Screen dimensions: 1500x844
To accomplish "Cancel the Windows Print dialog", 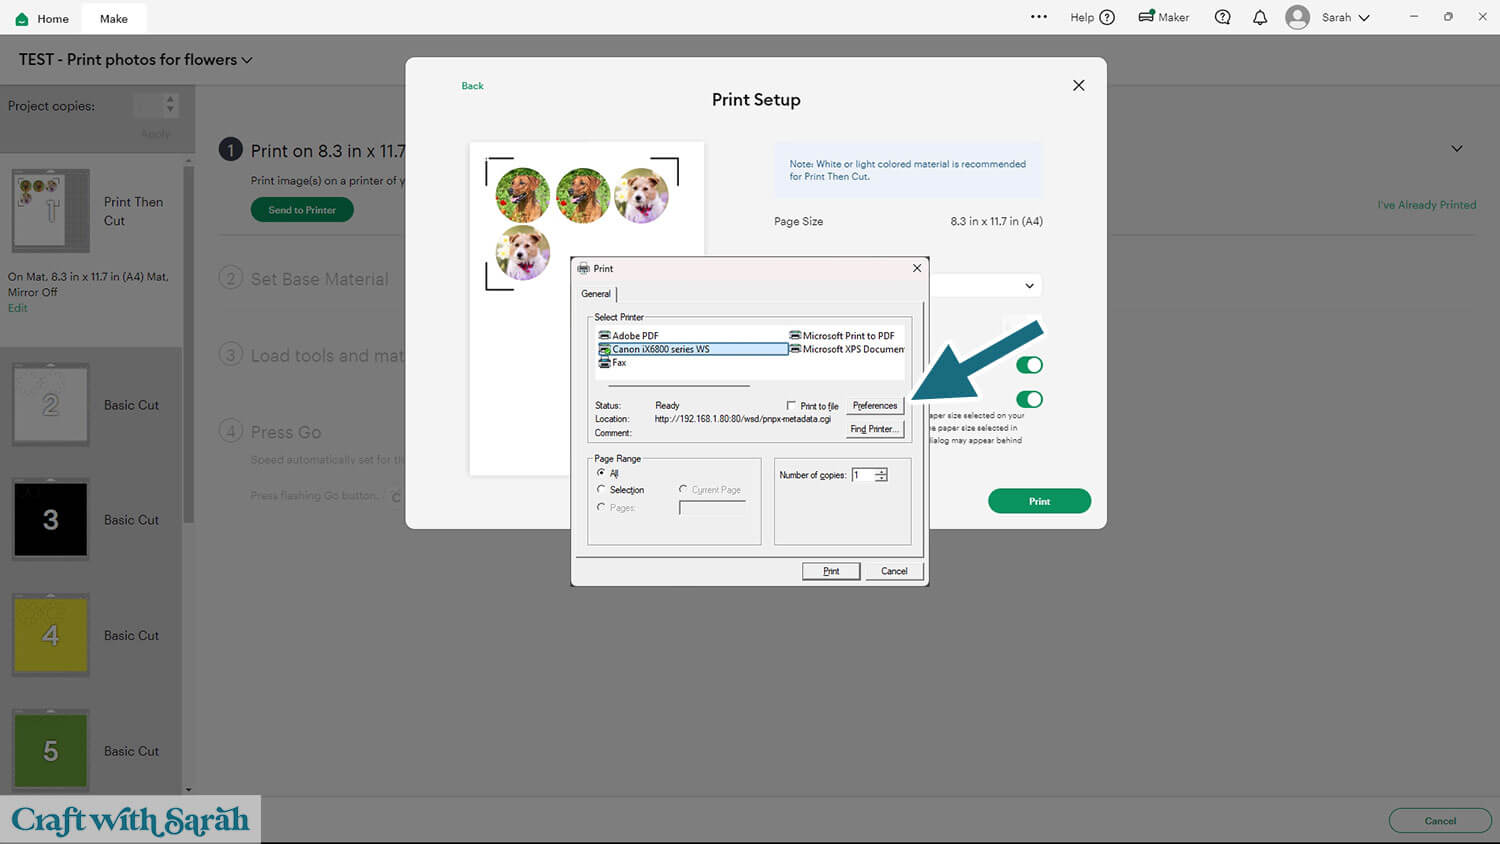I will coord(894,571).
